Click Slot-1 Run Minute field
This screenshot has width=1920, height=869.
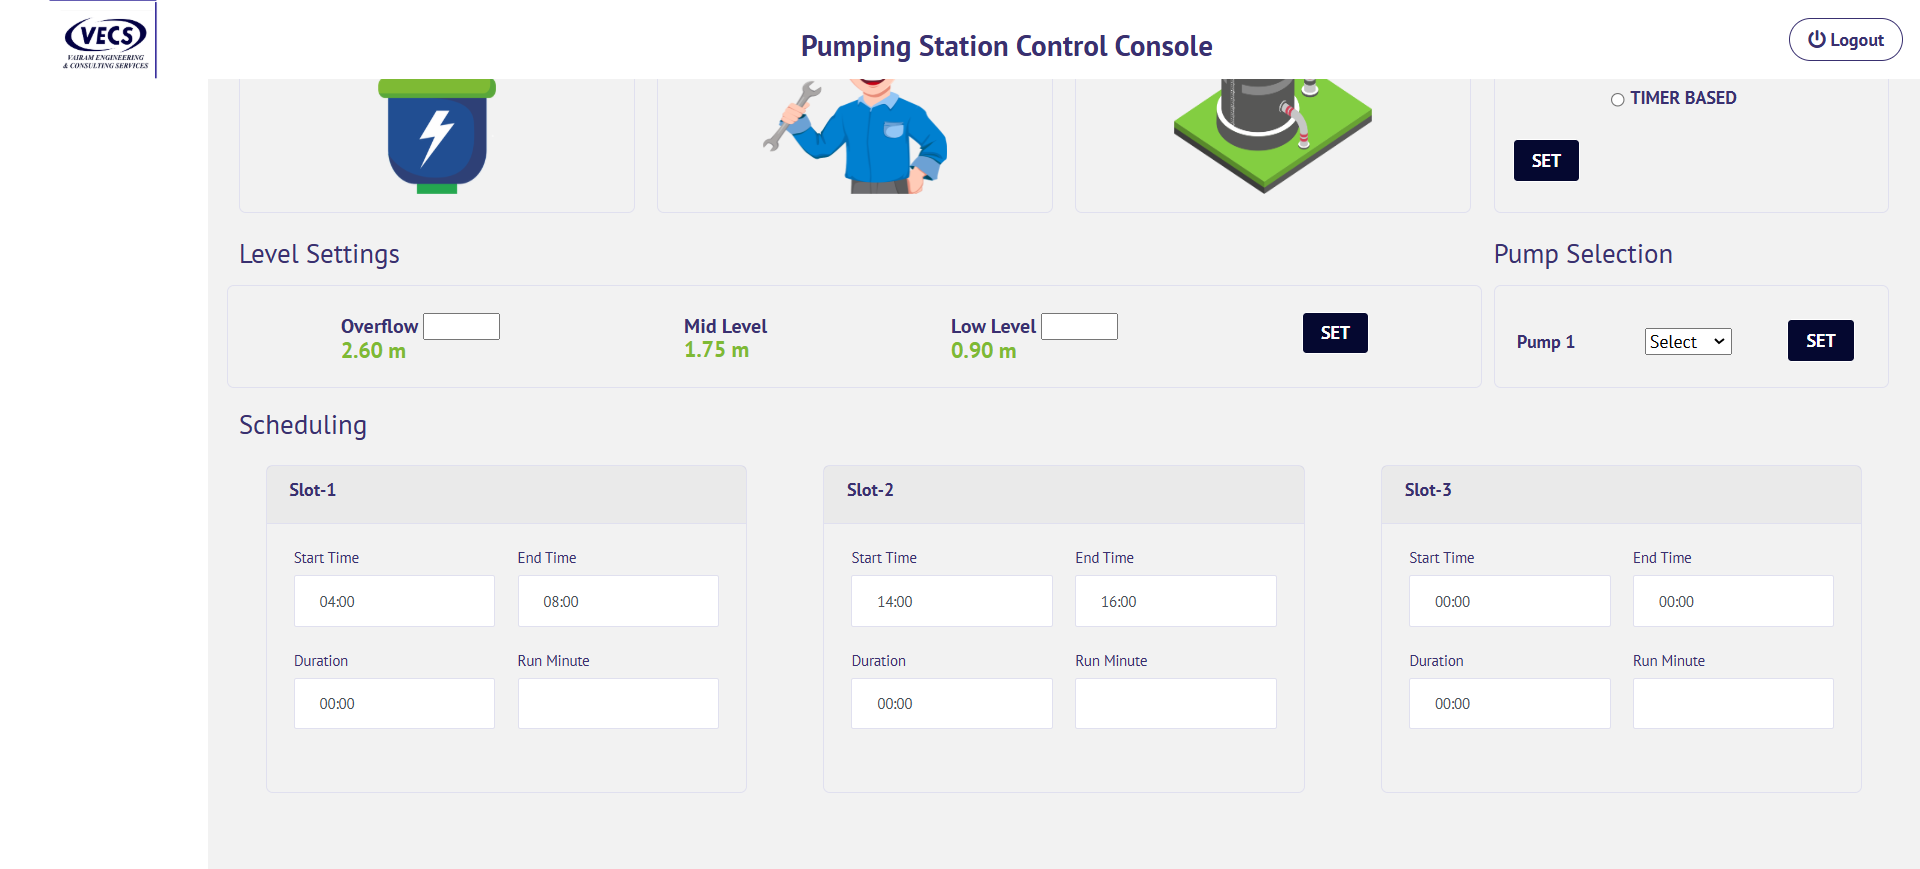[618, 704]
